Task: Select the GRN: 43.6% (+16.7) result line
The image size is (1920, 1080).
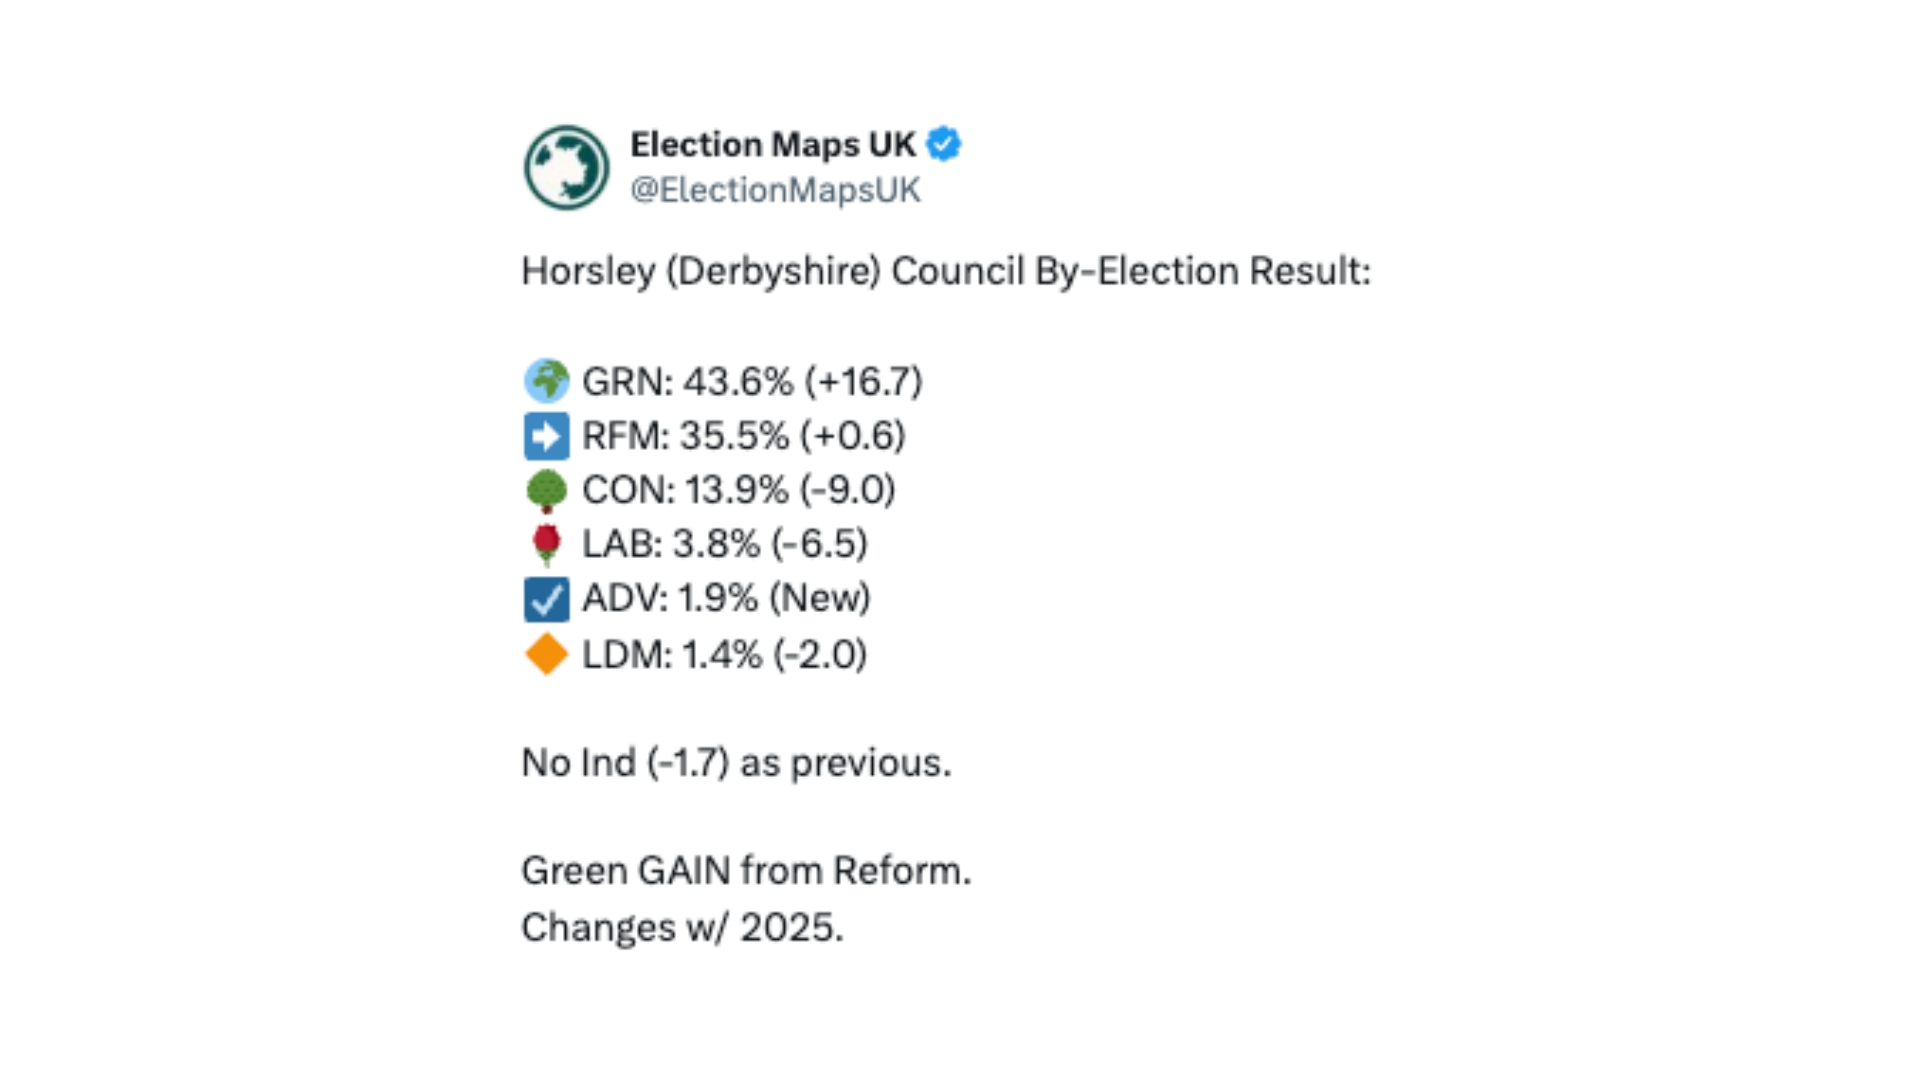Action: click(752, 381)
